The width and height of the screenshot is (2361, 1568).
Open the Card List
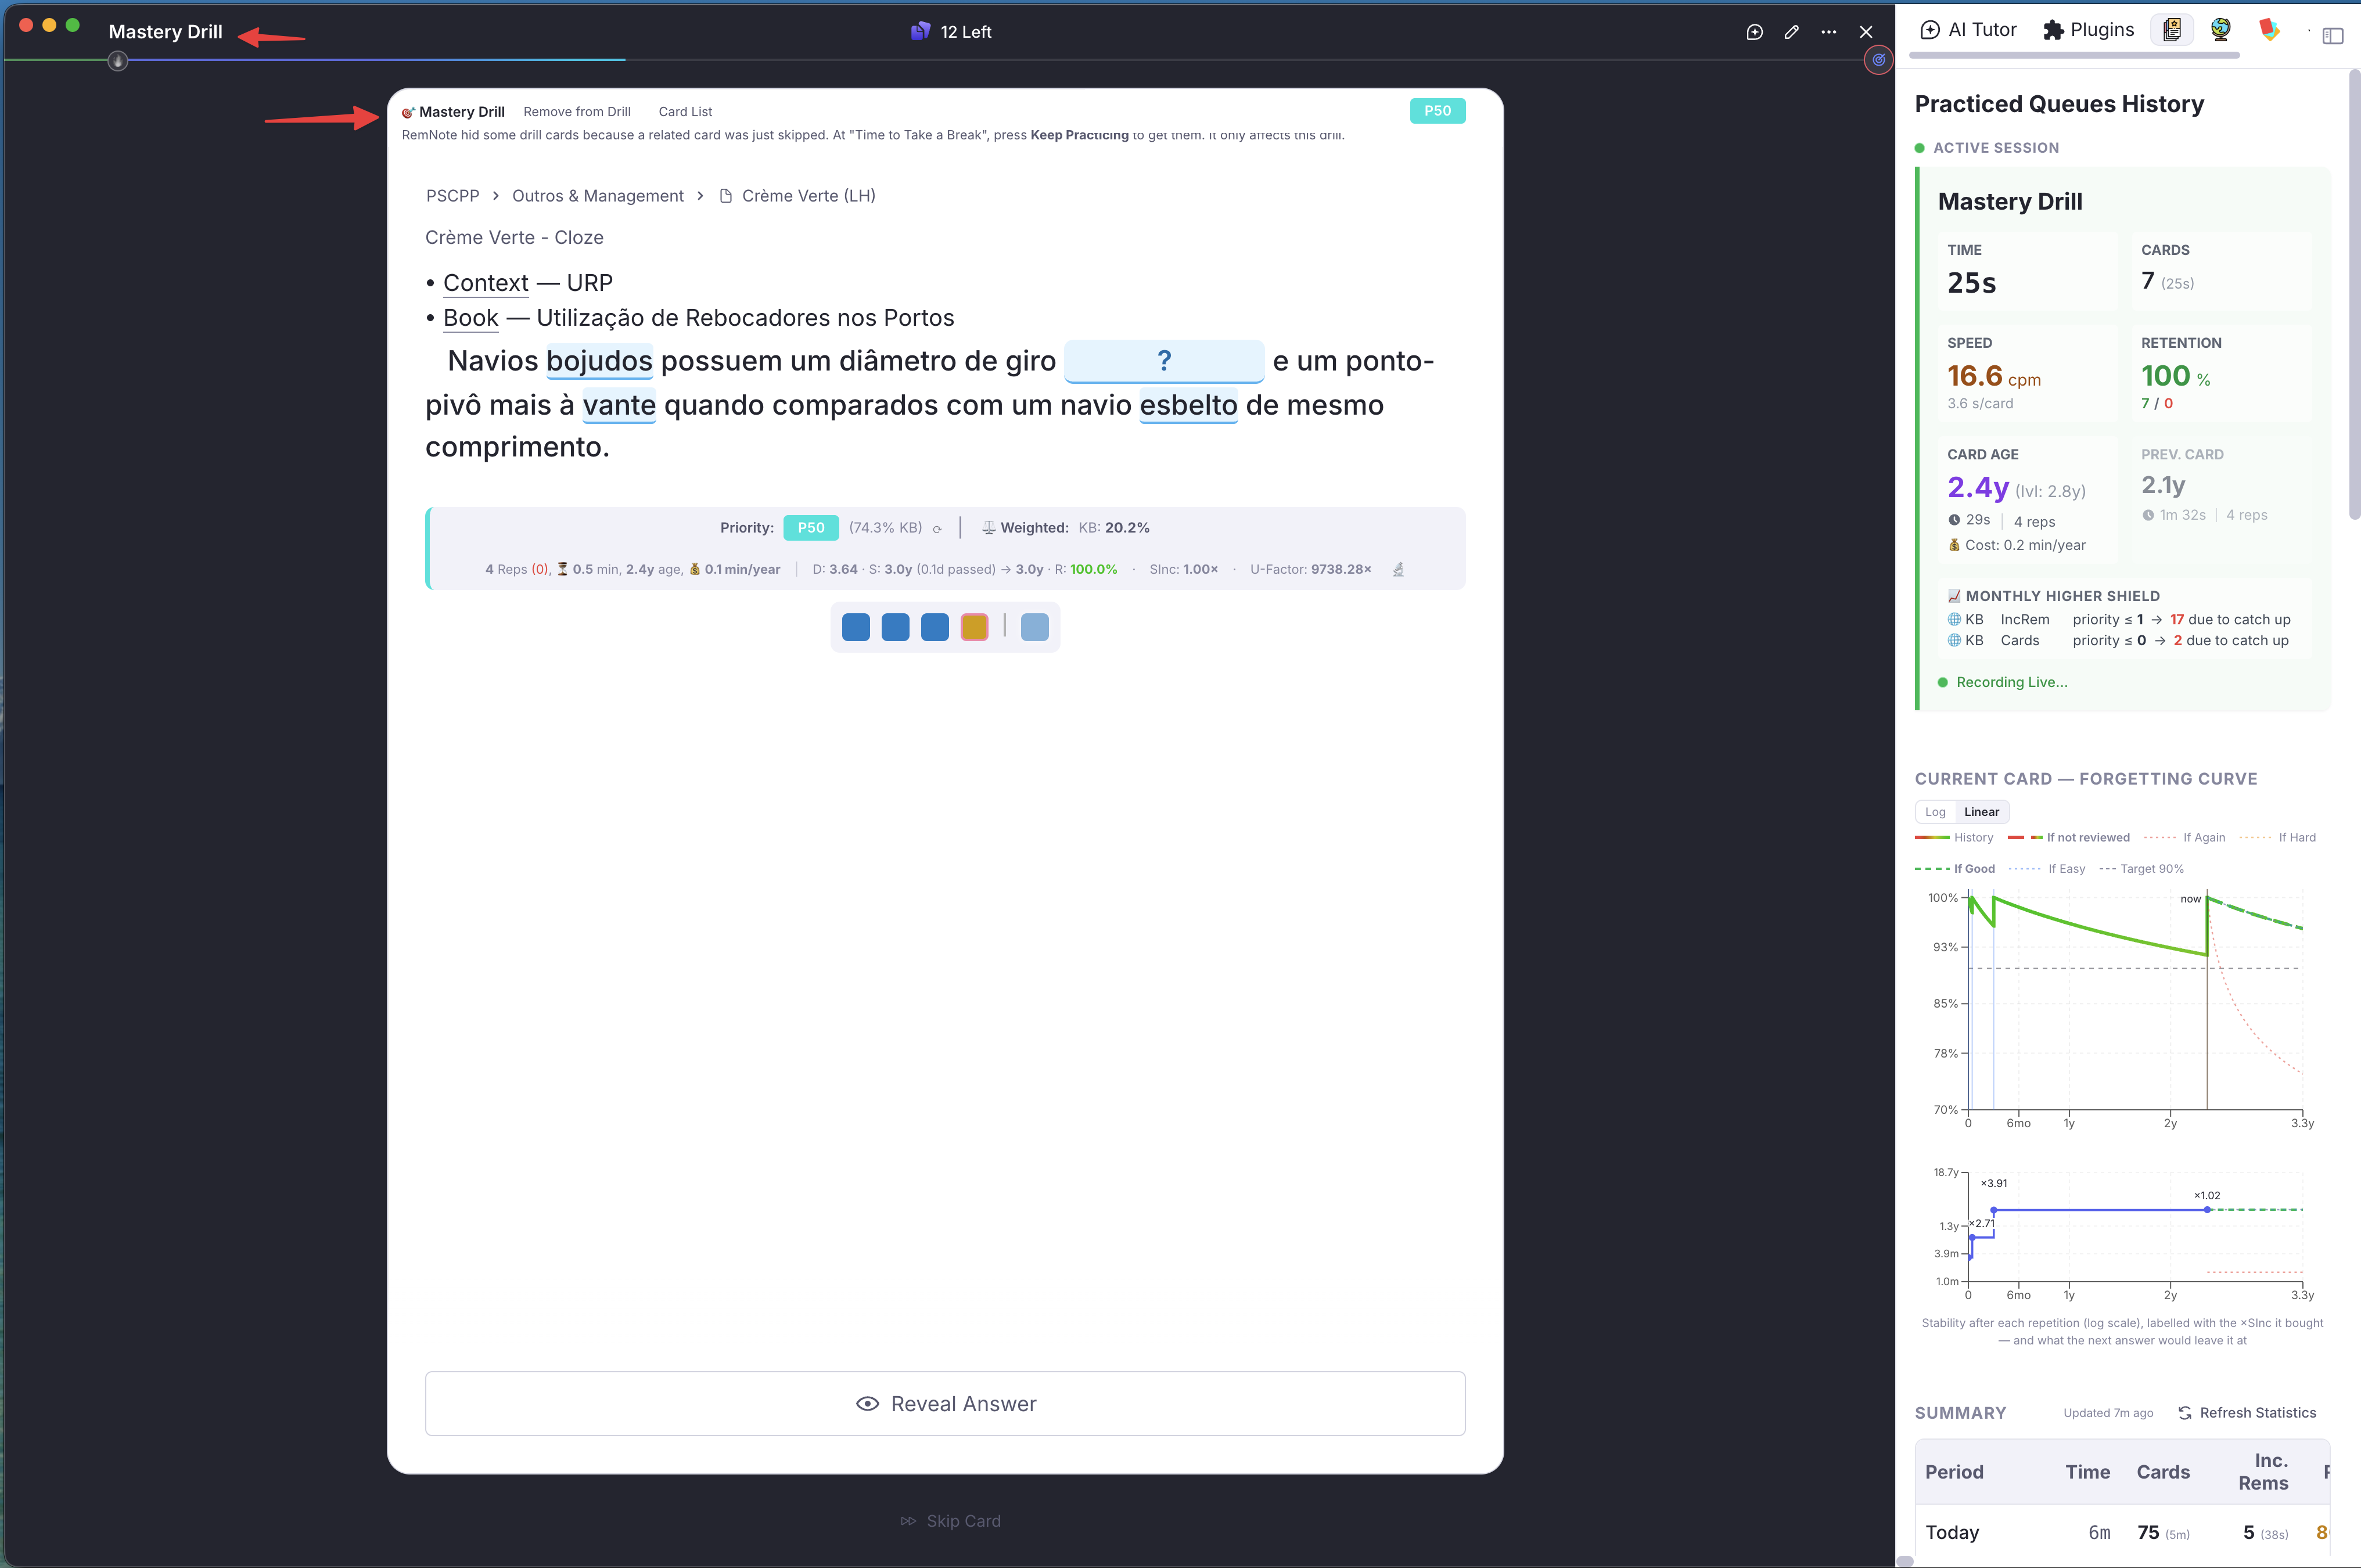[x=685, y=112]
